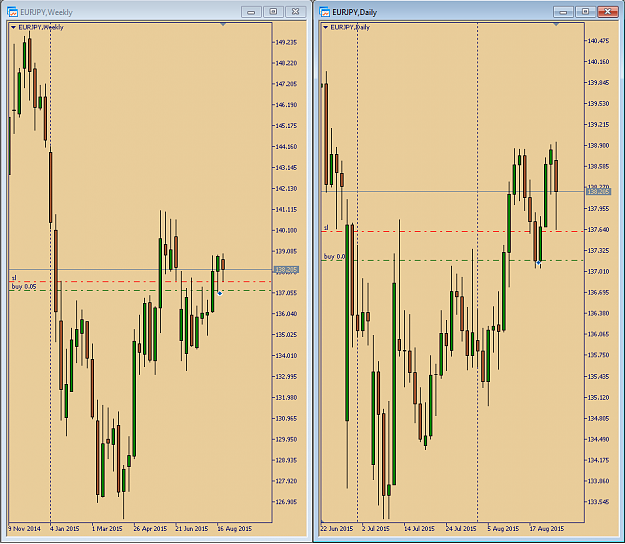This screenshot has height=544, width=625.
Task: Click the chart shift marker in Weekly chart
Action: coord(223,25)
